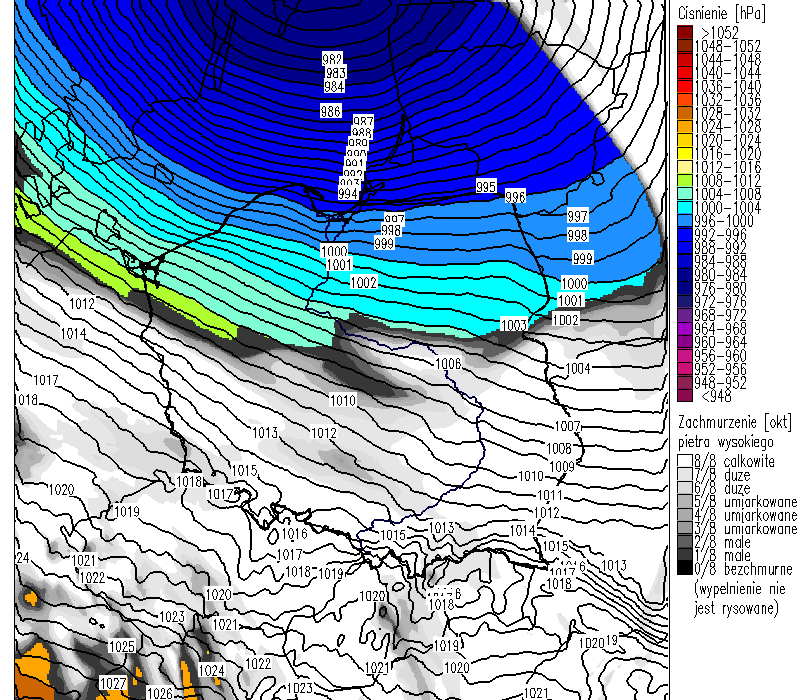Select the 996 isobar label

[x=515, y=196]
